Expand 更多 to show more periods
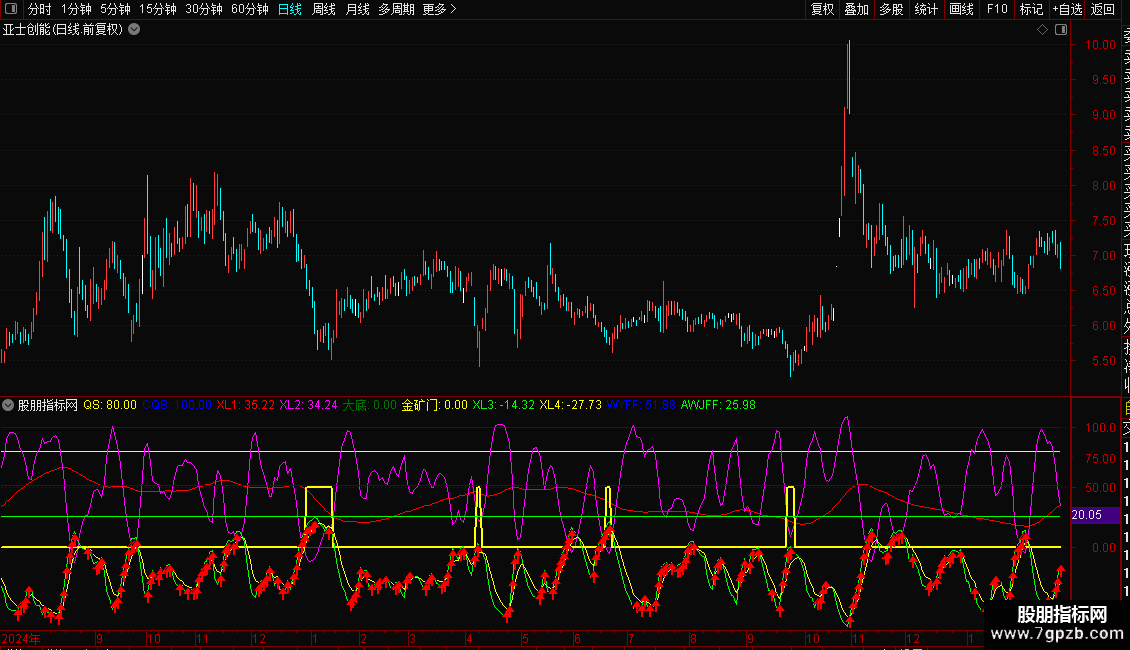 [x=439, y=9]
